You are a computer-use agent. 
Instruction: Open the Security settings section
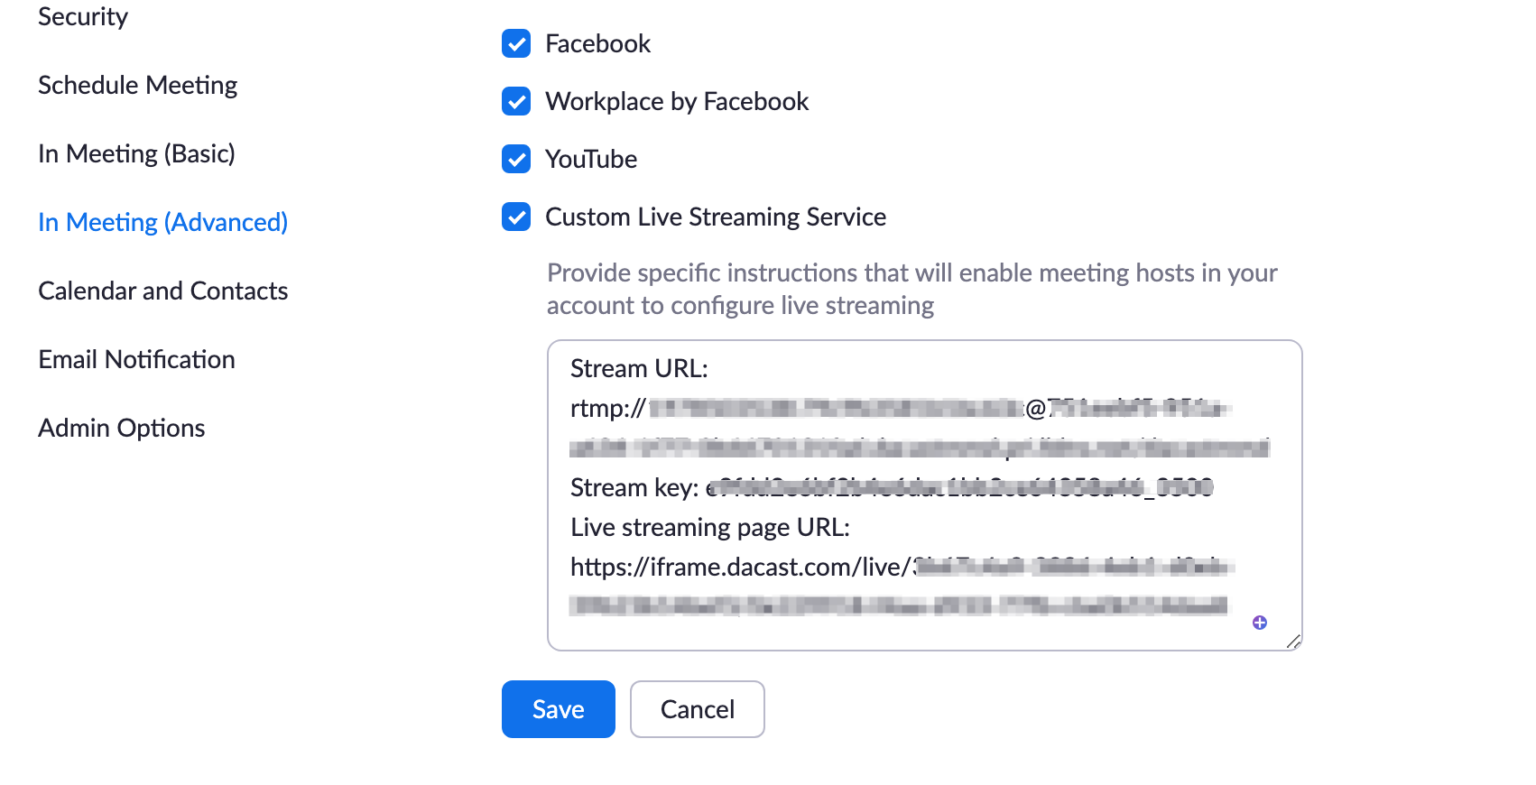click(82, 17)
